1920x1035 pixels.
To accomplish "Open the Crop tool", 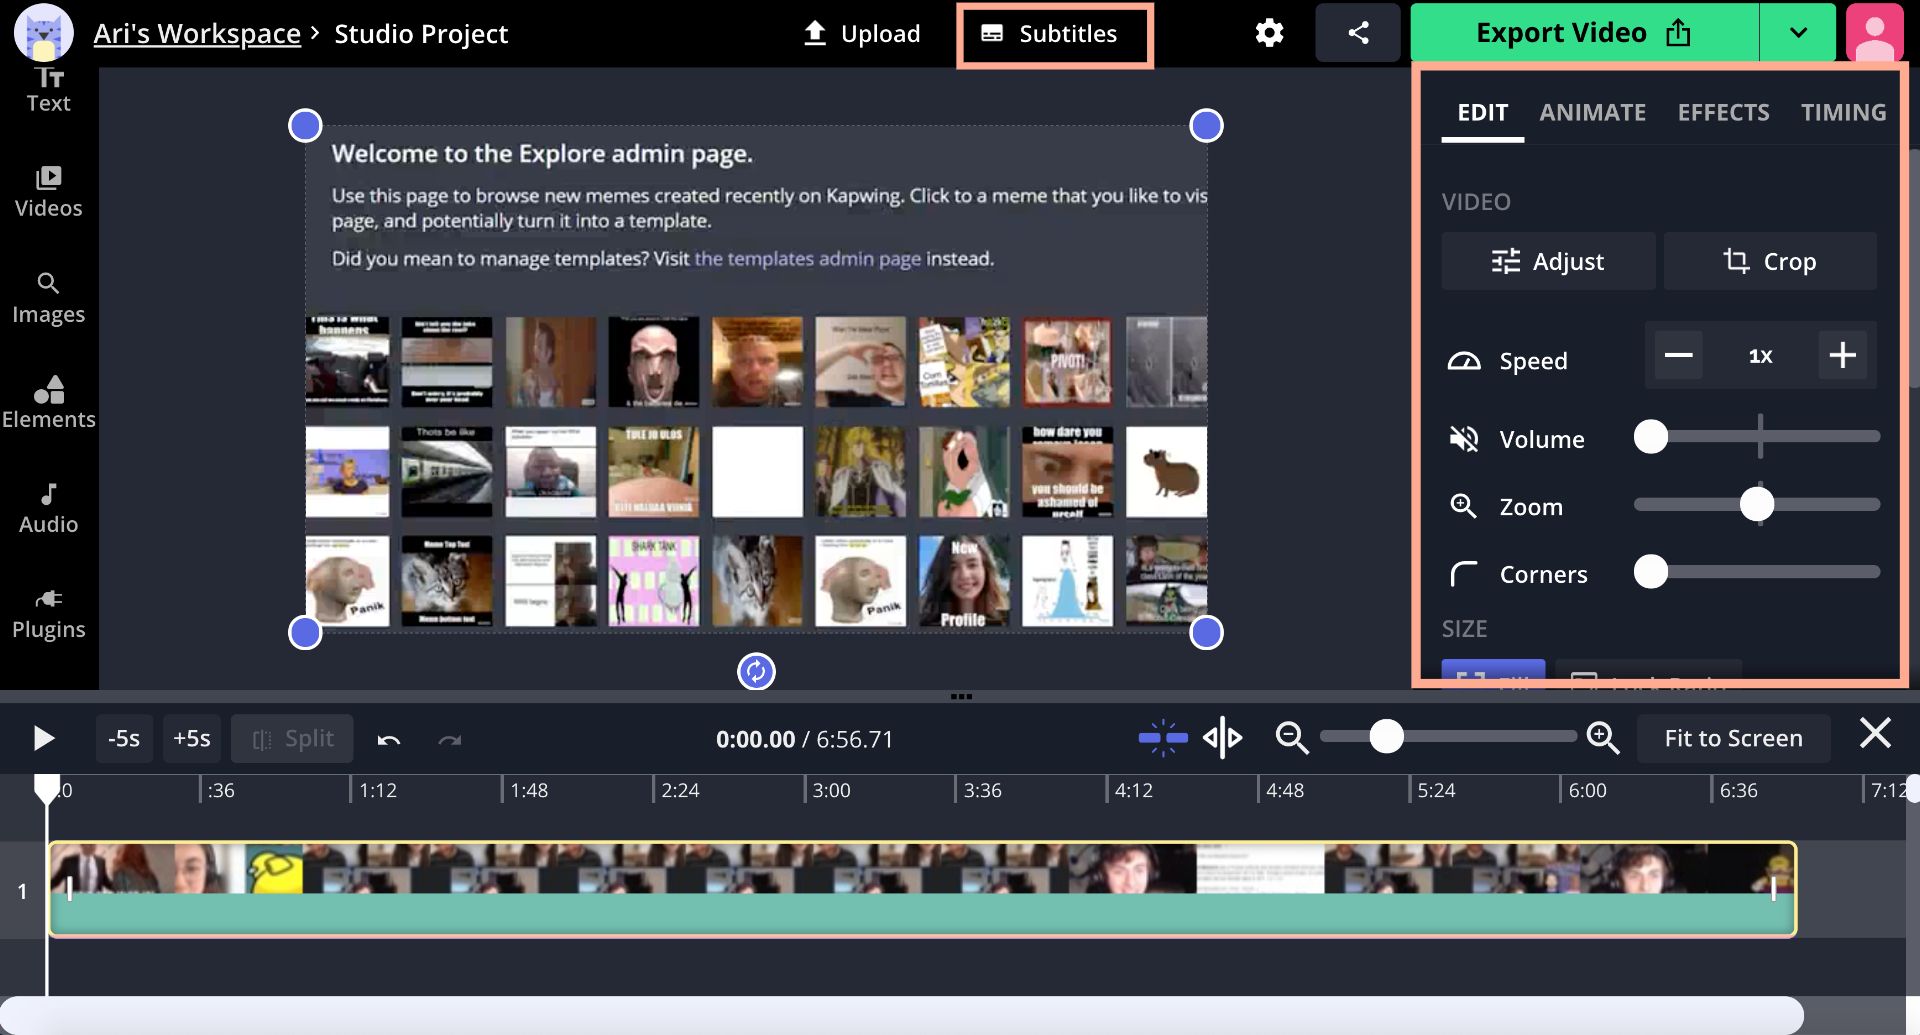I will coord(1769,261).
